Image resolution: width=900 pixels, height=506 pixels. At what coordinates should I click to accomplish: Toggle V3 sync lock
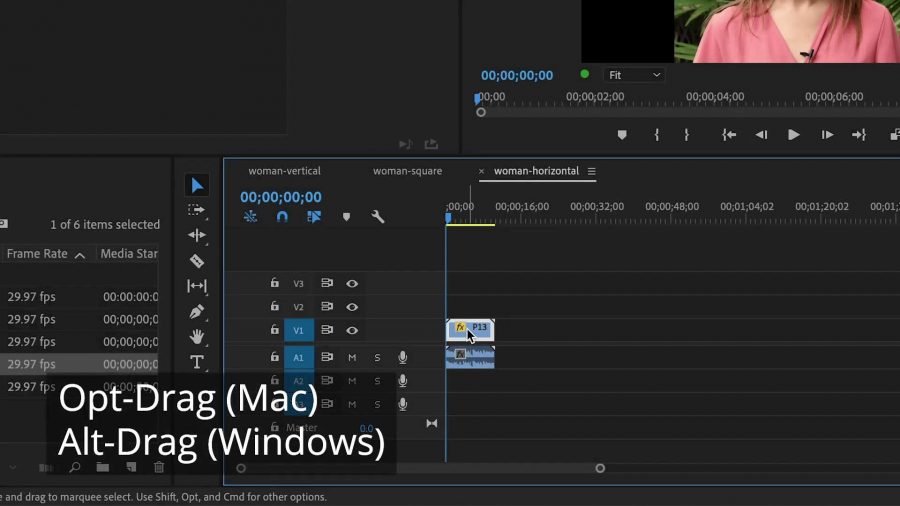[327, 283]
